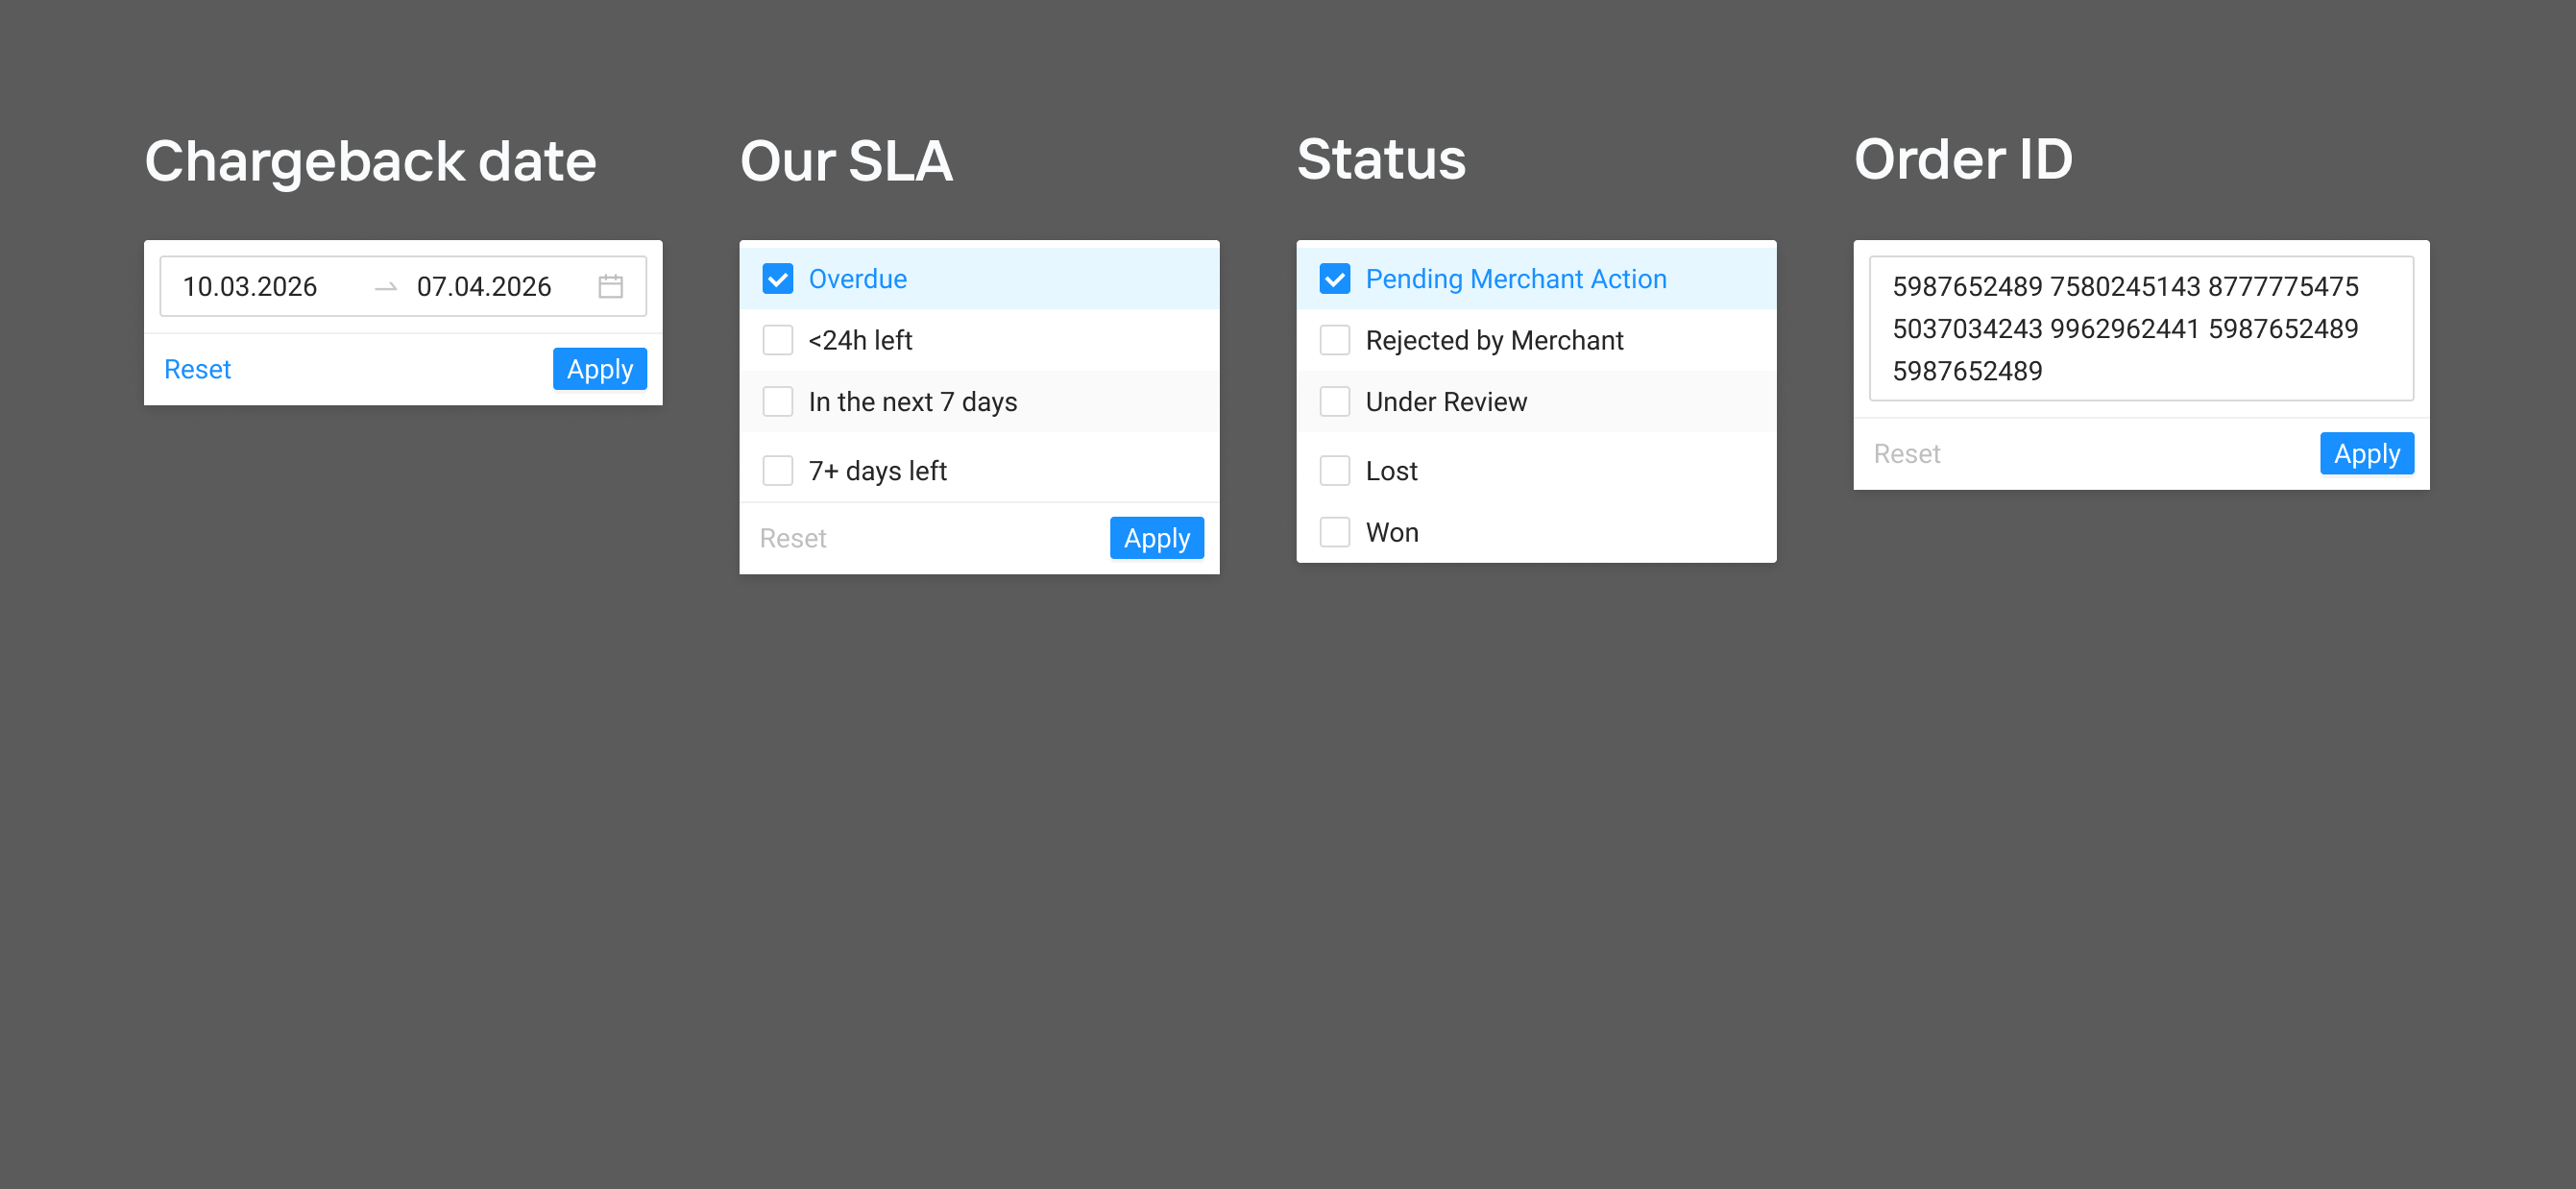Edit end date 07.04.2026
The width and height of the screenshot is (2576, 1189).
[484, 287]
